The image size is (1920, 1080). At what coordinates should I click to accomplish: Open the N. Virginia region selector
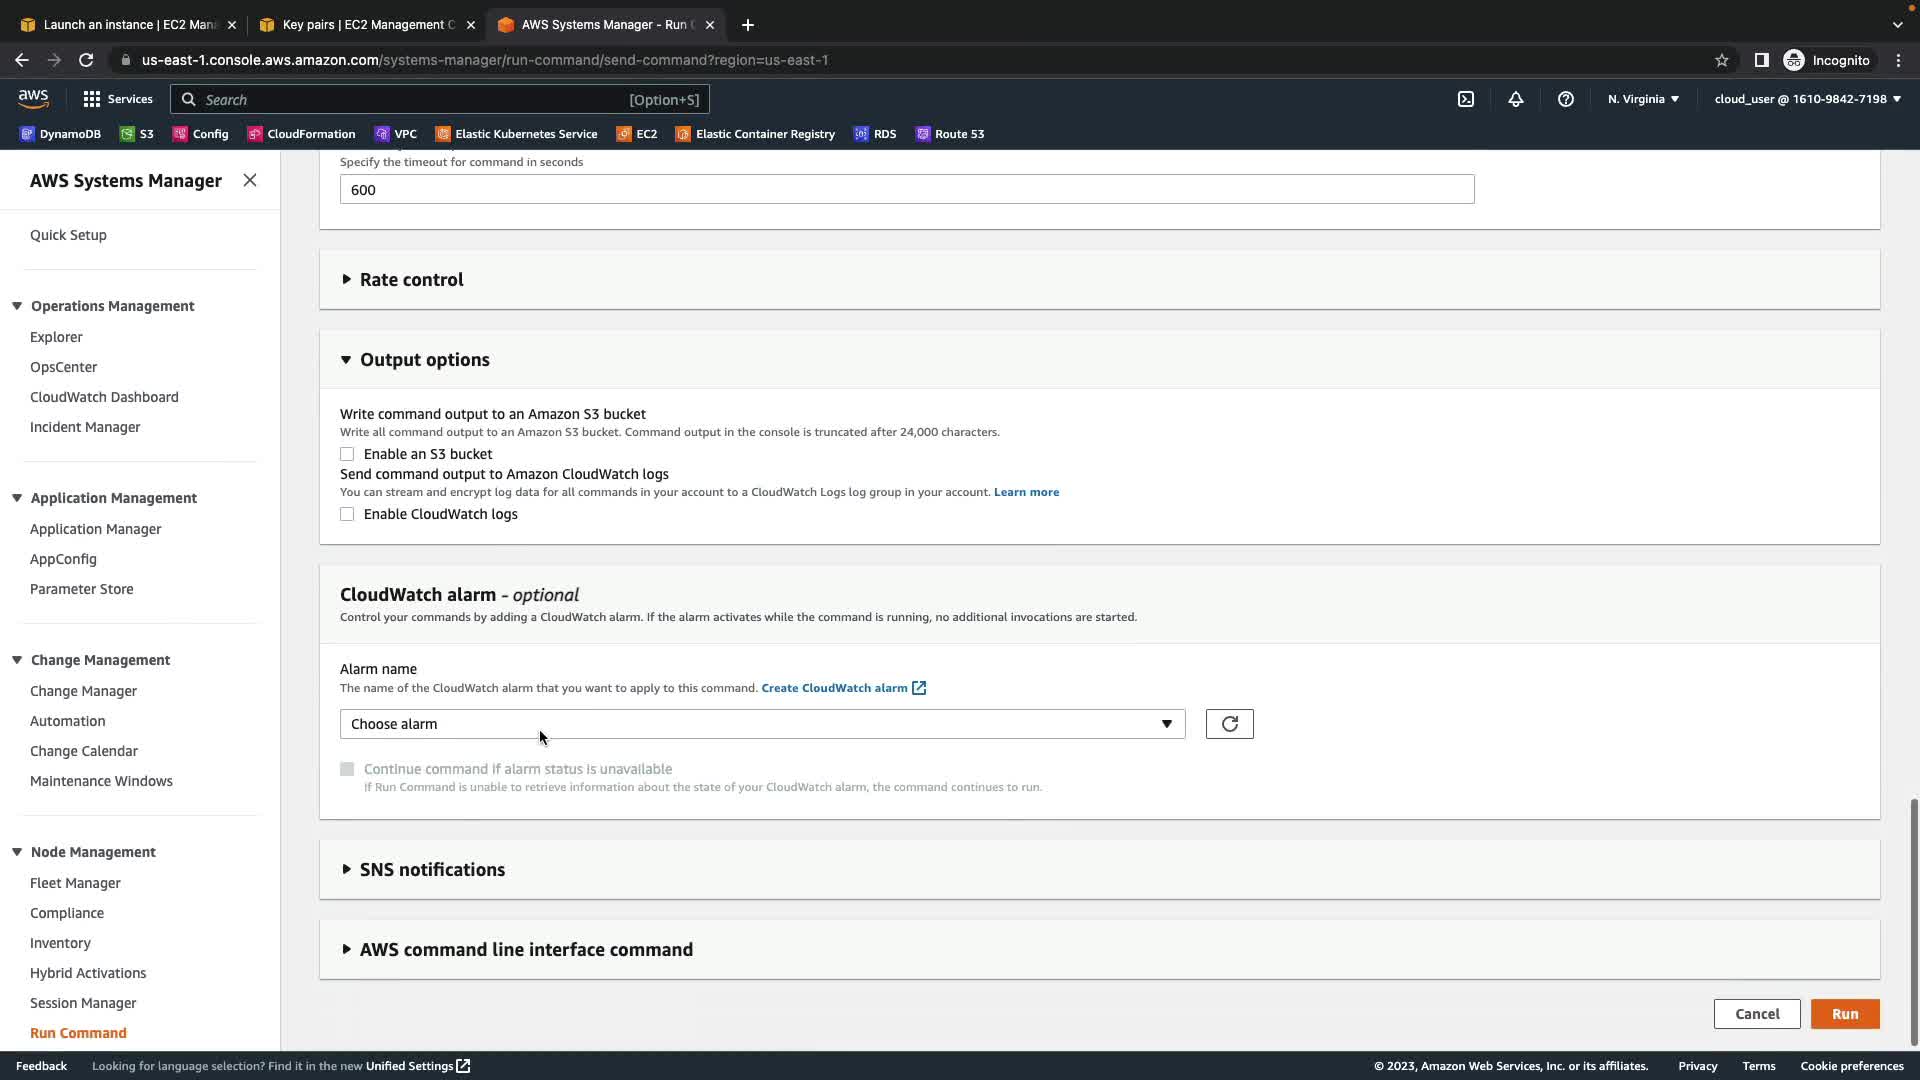[x=1643, y=99]
